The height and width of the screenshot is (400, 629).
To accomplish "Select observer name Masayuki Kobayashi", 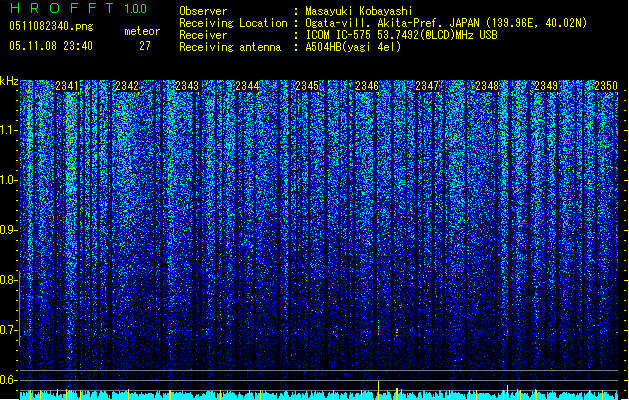I will pos(359,11).
